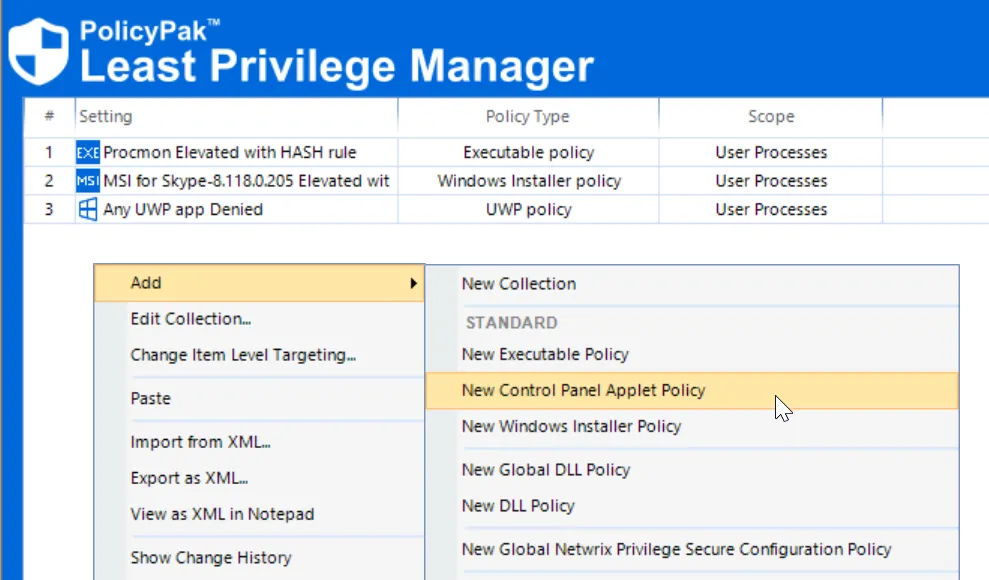Click 'Paste' in the context menu
989x580 pixels.
pos(150,398)
